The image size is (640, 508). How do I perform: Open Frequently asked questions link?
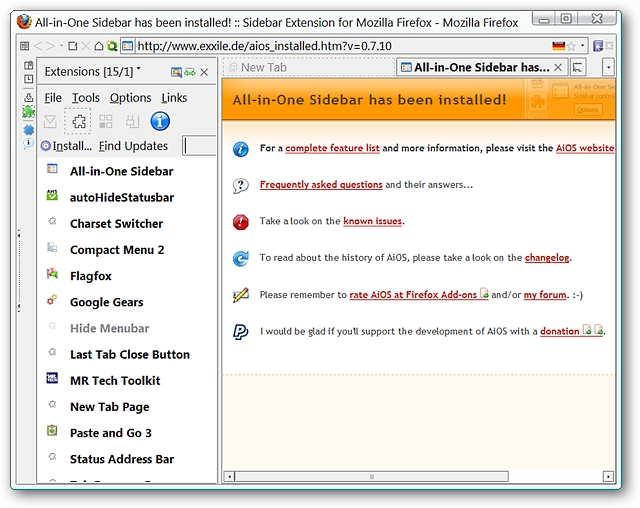tap(321, 184)
